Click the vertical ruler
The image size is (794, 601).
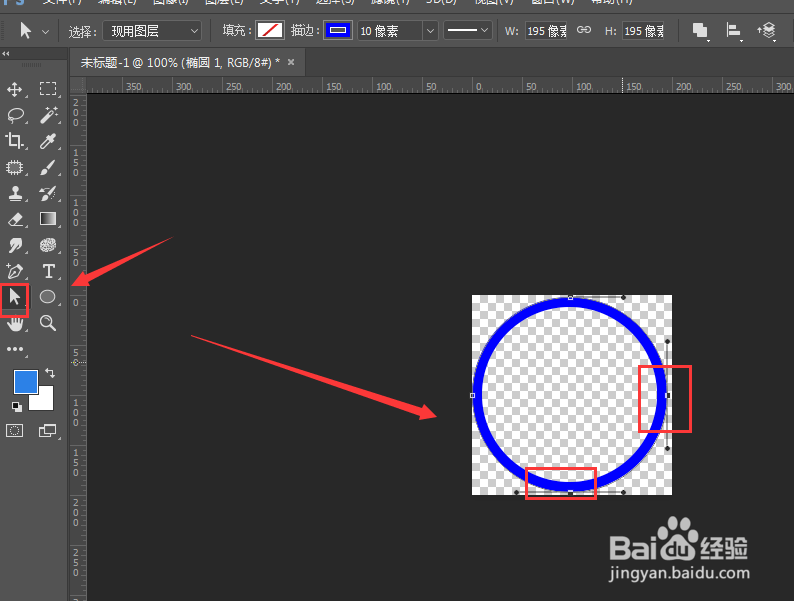tap(78, 347)
